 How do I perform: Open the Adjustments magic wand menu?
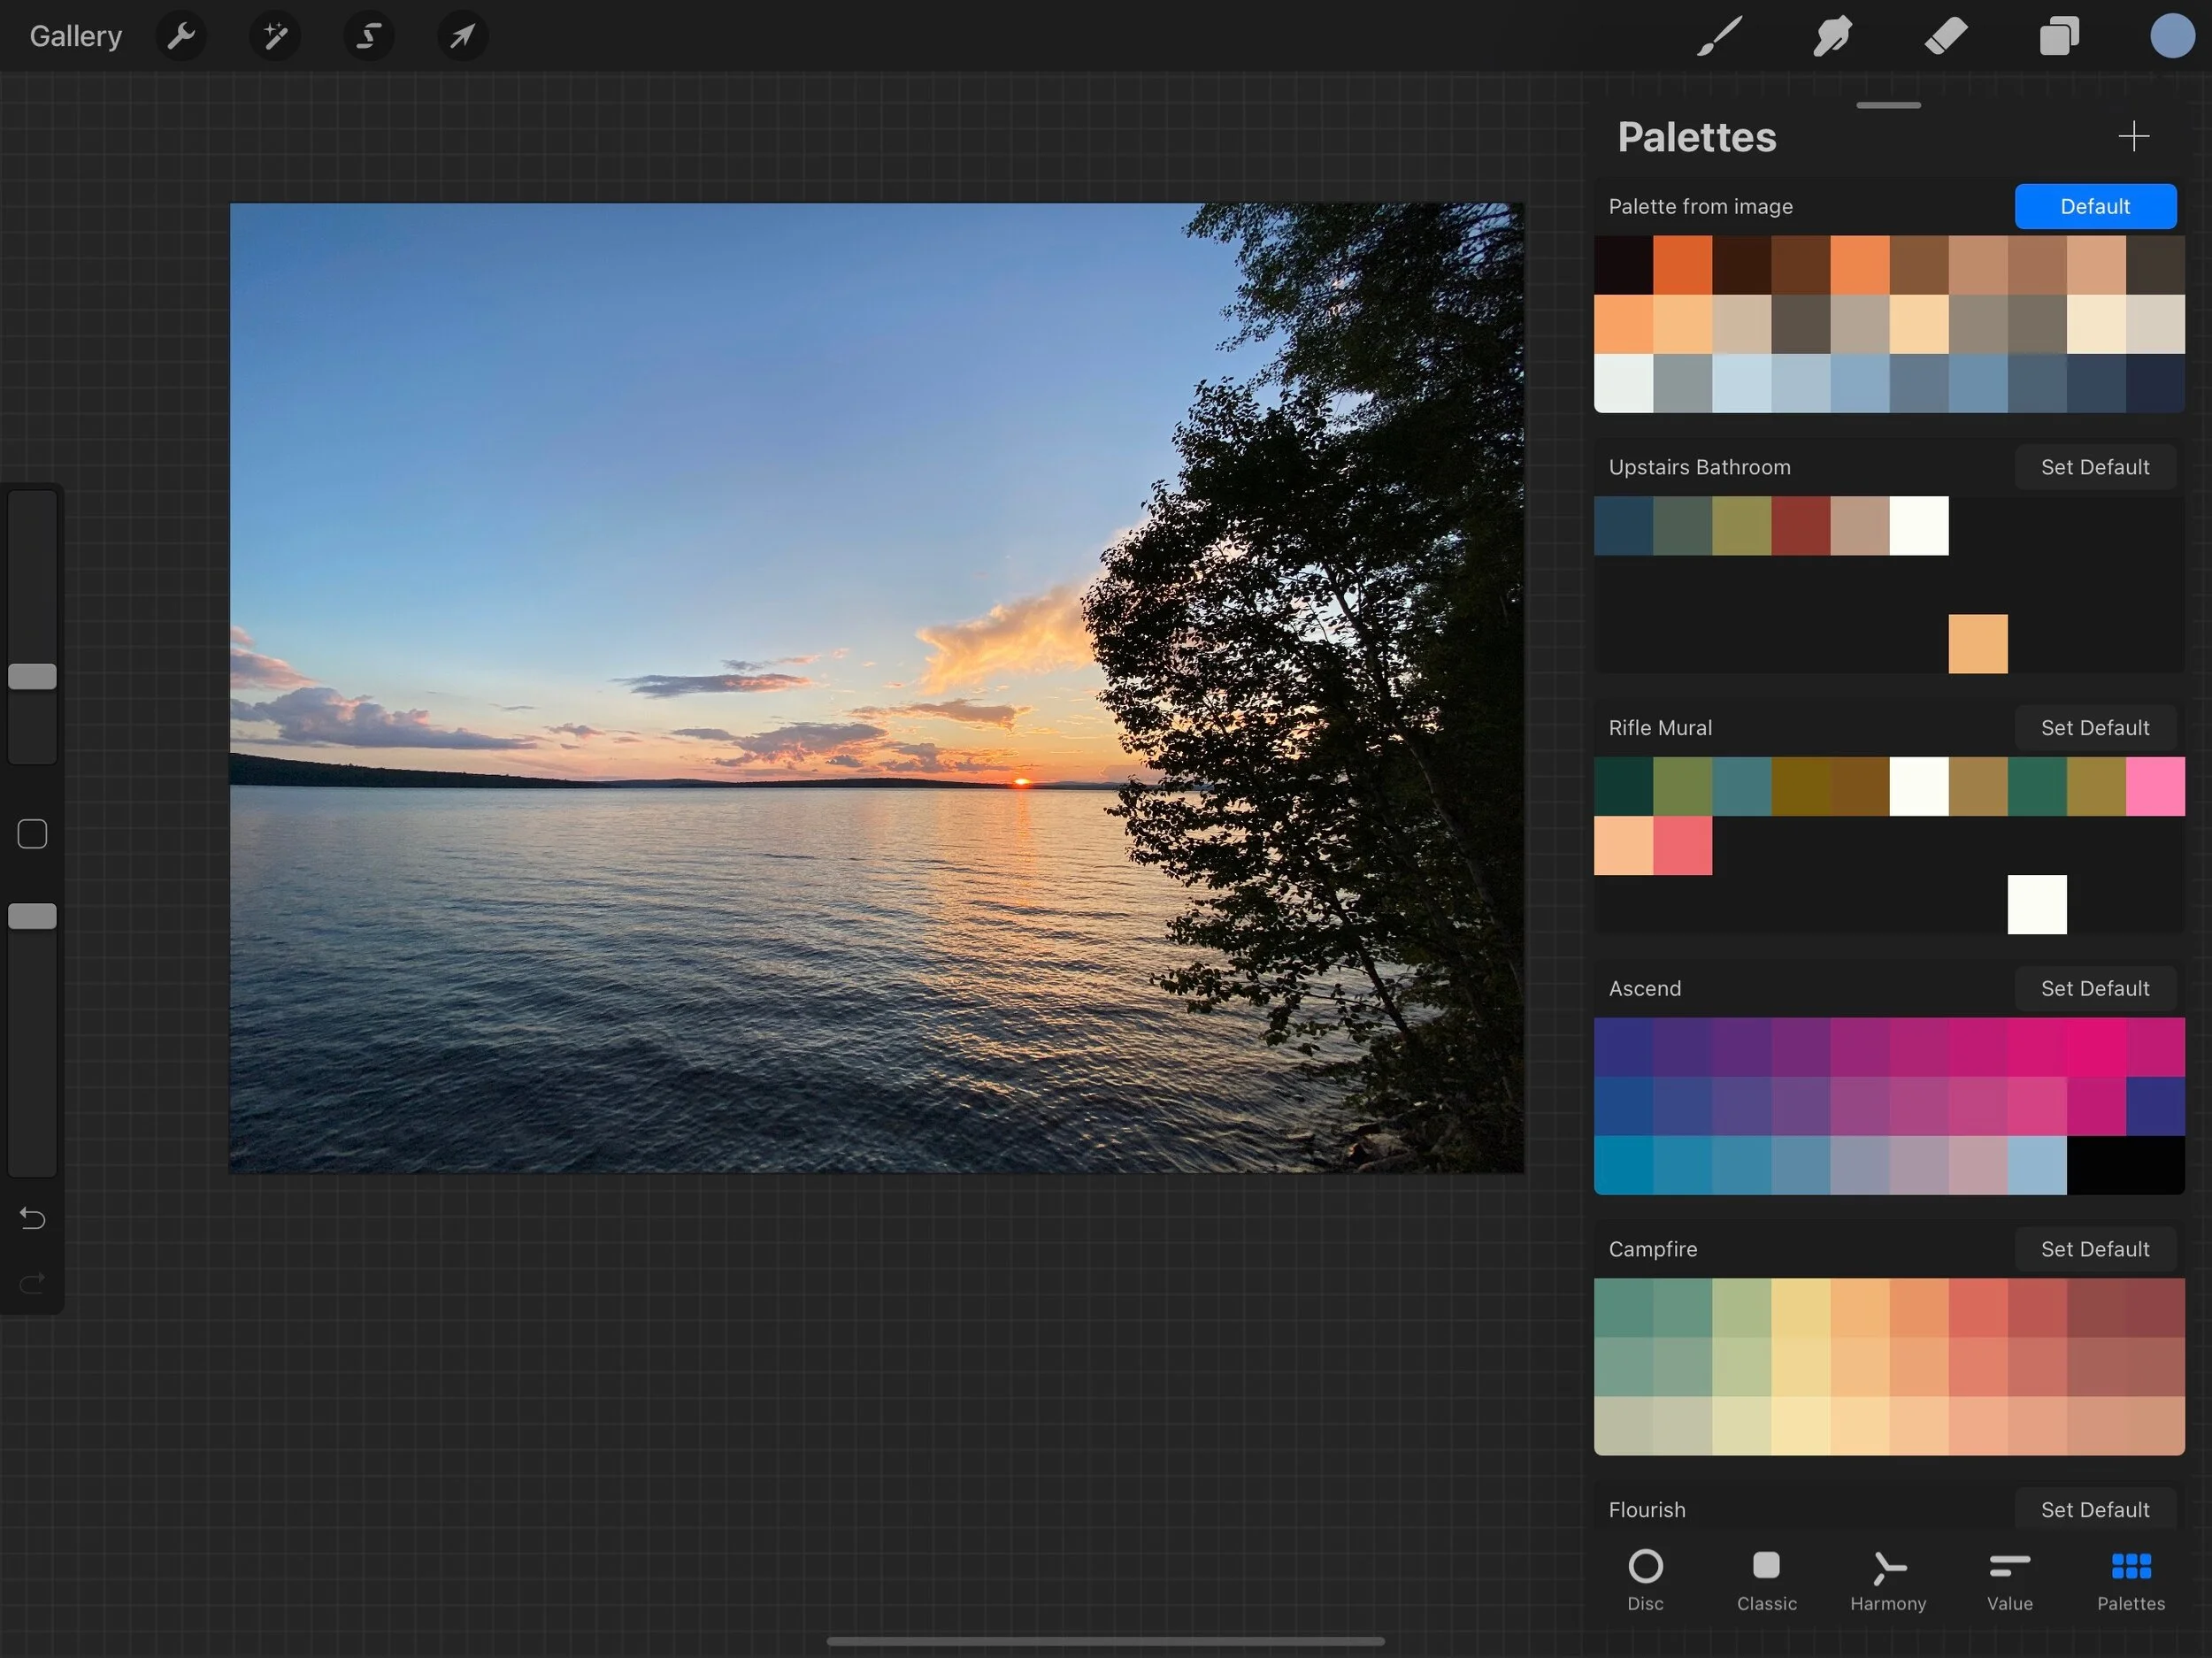click(x=274, y=37)
